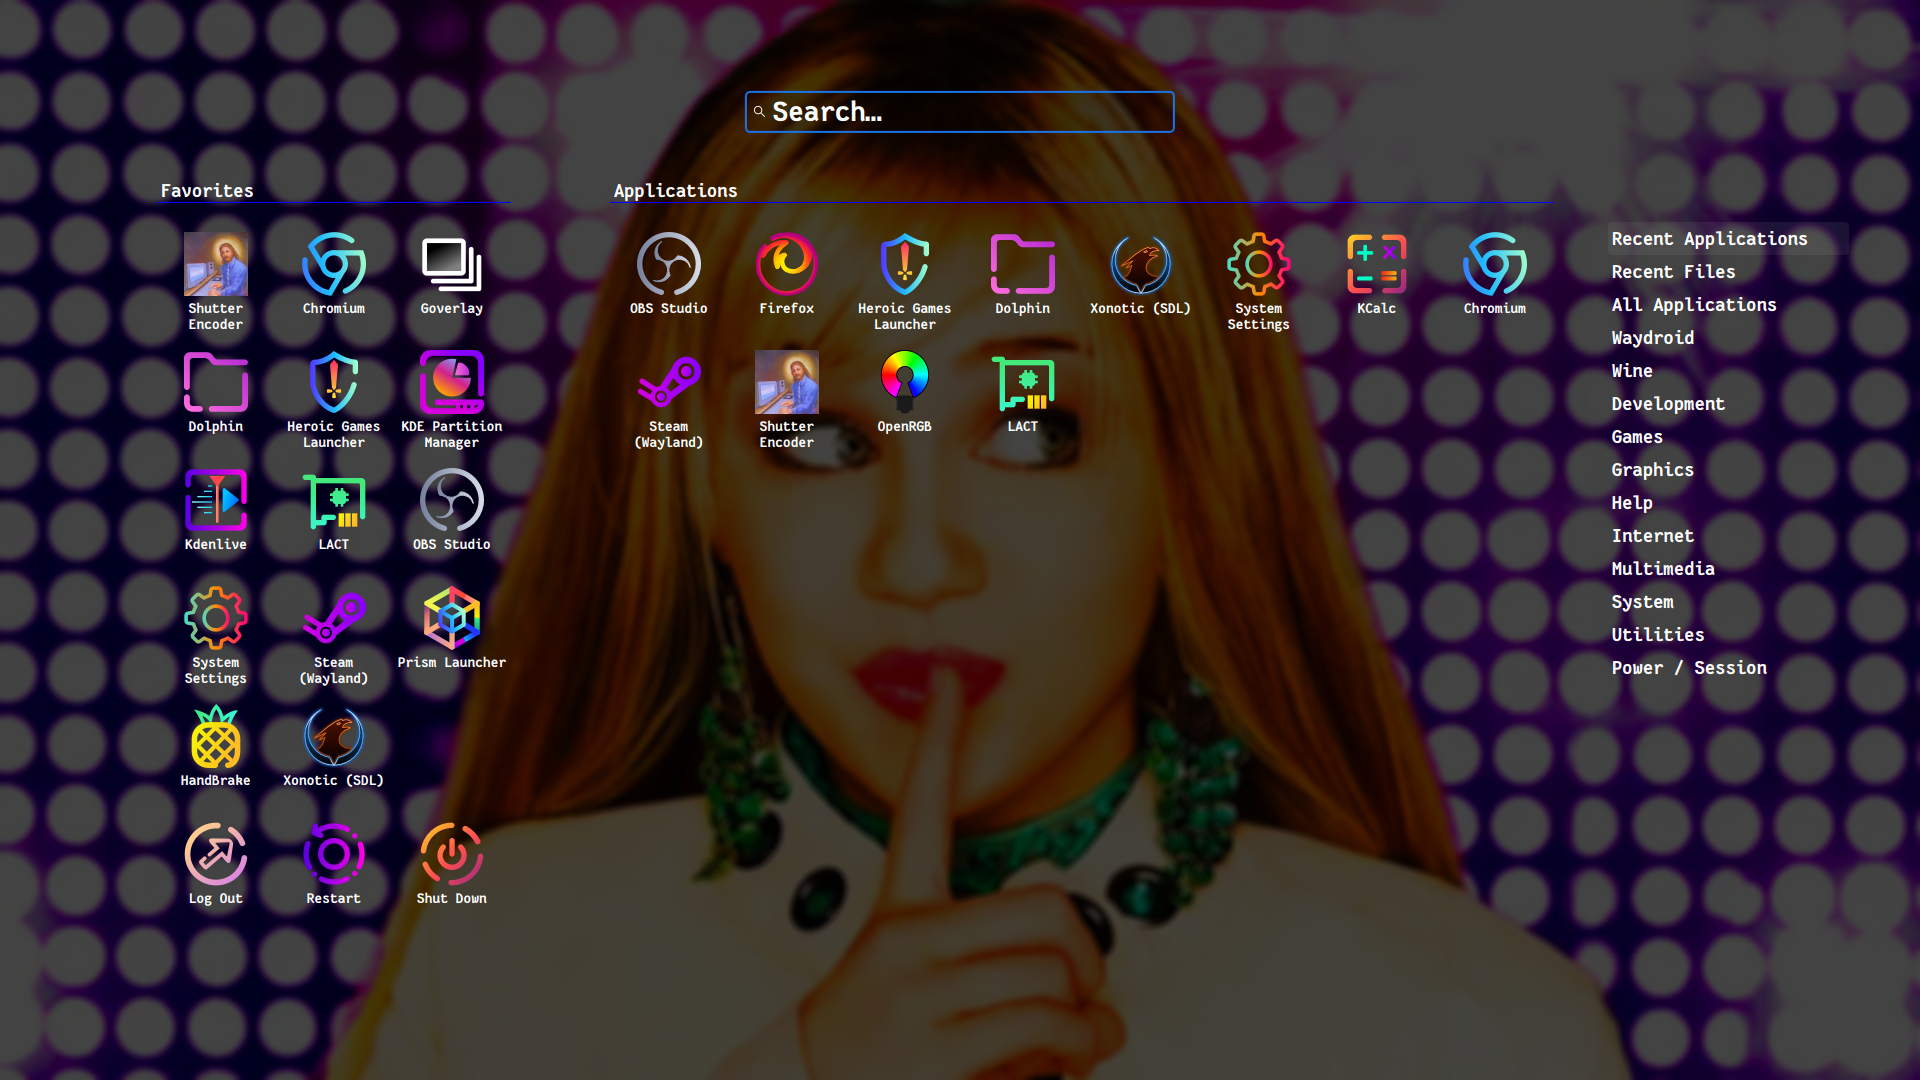The width and height of the screenshot is (1920, 1080).
Task: Click into the Search field
Action: 960,112
